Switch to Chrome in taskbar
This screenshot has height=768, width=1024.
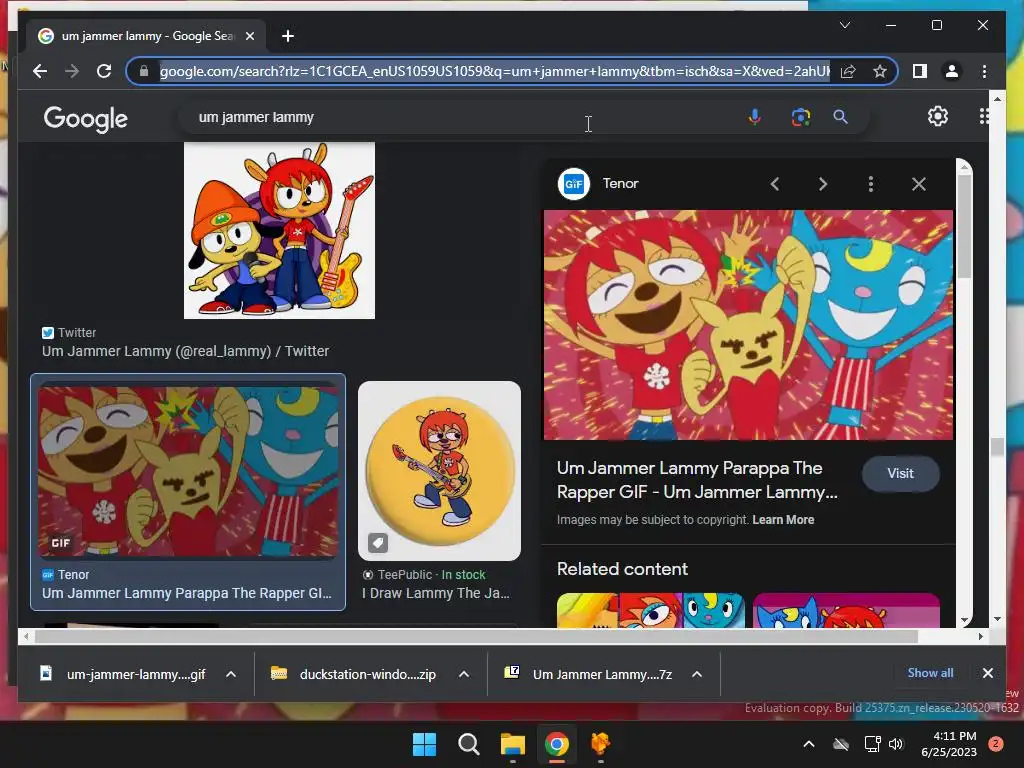(x=556, y=744)
